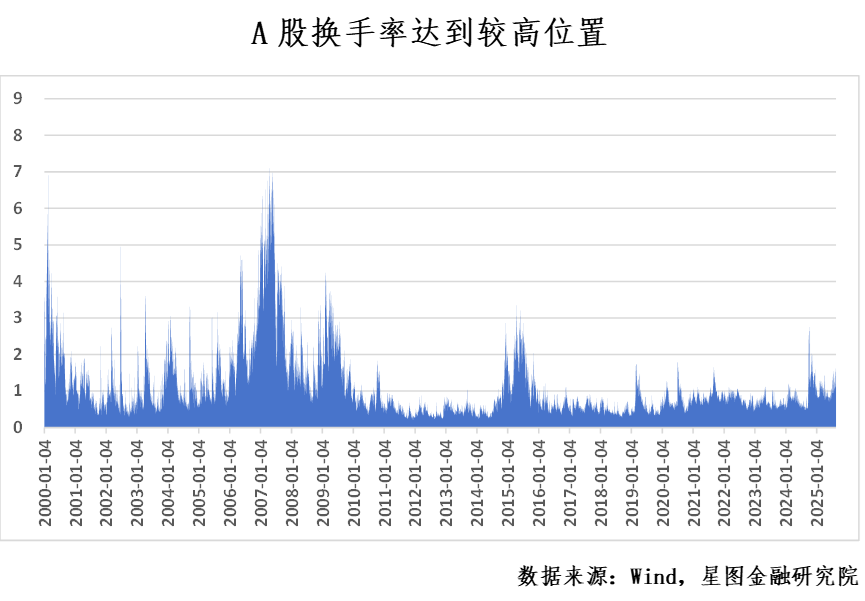
Task: Click the '数据来源' label
Action: click(562, 577)
